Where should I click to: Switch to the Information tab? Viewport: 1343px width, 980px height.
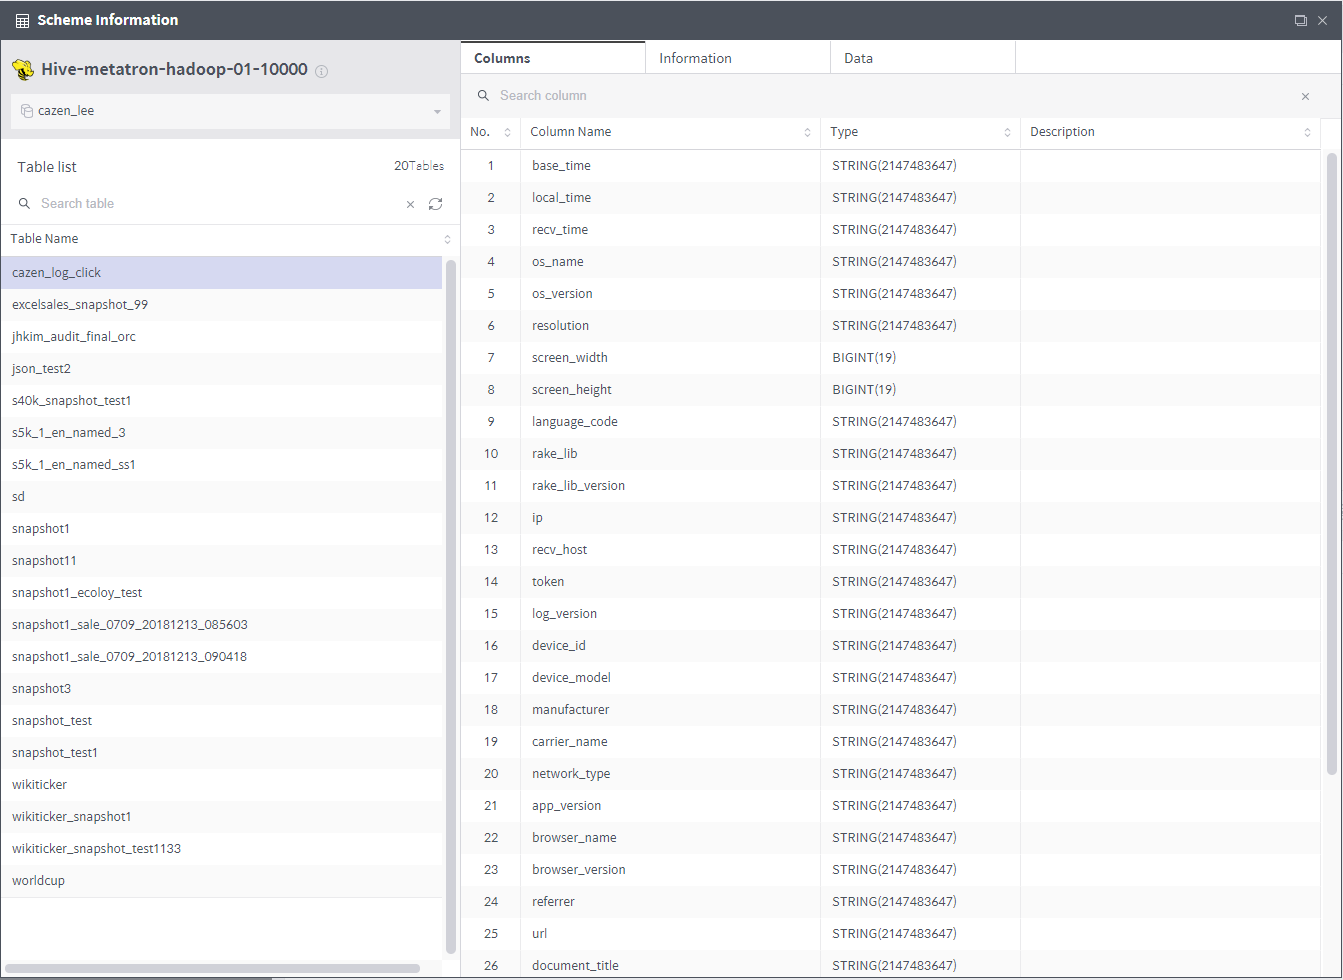pos(738,58)
